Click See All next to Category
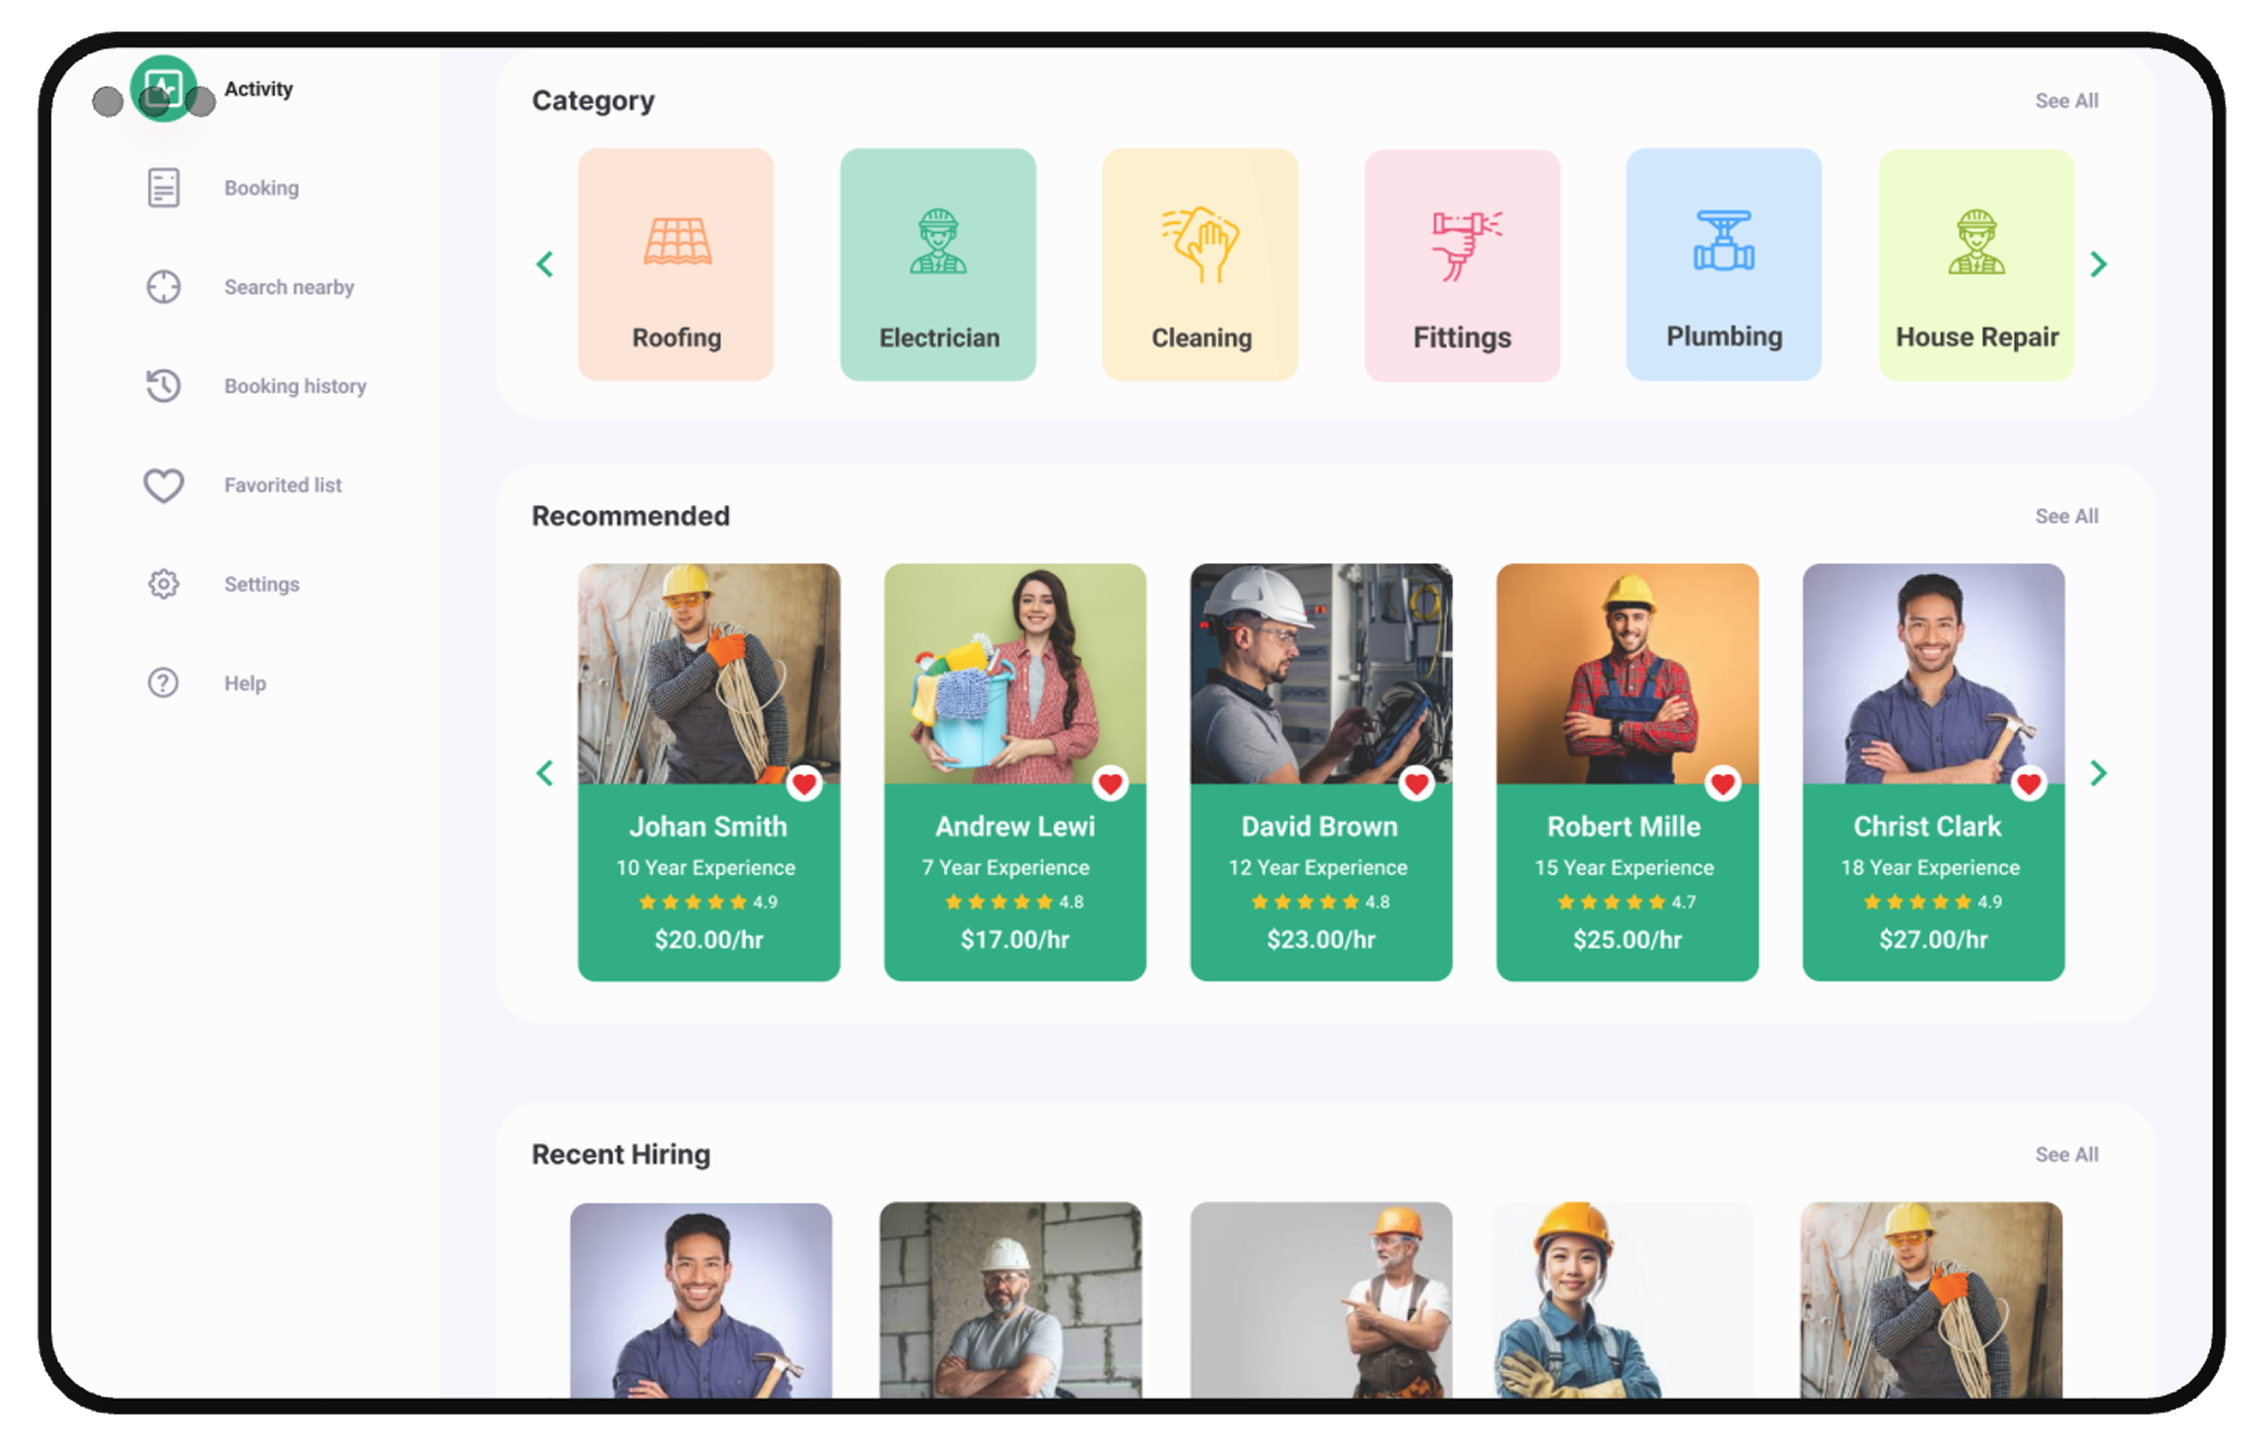2259x1447 pixels. 2066,100
